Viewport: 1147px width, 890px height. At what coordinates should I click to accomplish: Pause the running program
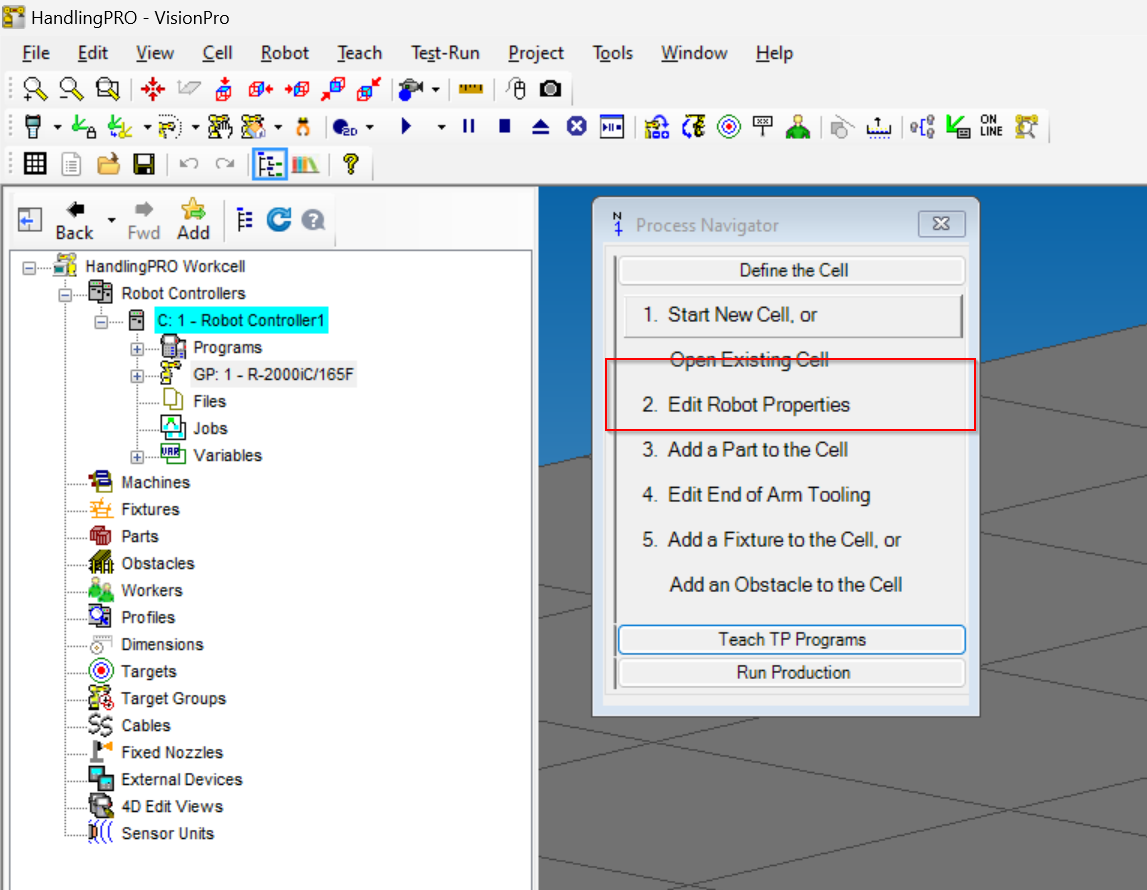(469, 127)
